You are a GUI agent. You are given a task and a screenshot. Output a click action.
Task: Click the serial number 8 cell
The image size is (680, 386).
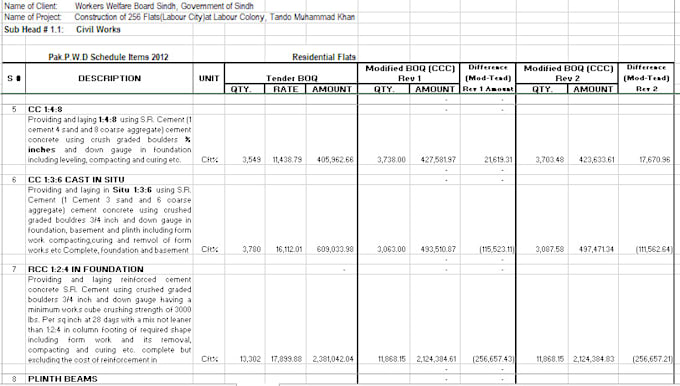point(14,379)
